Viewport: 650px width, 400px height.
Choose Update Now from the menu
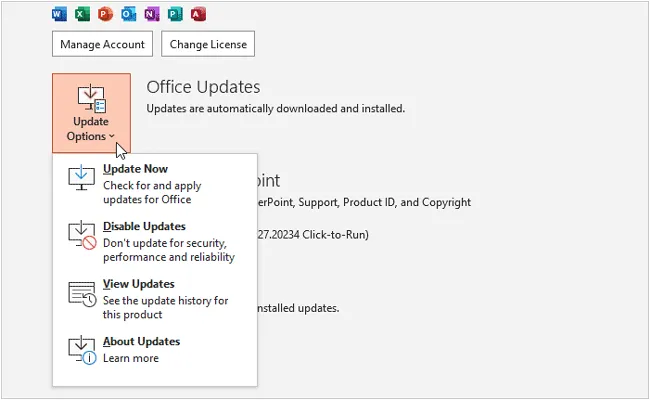[x=135, y=170]
